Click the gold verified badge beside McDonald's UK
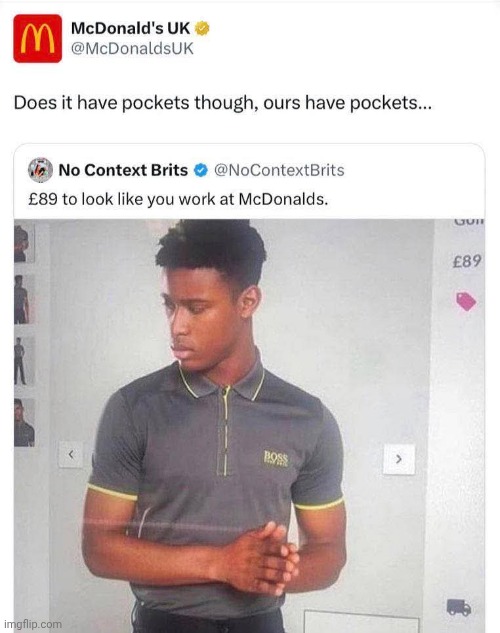The image size is (500, 633). 202,28
